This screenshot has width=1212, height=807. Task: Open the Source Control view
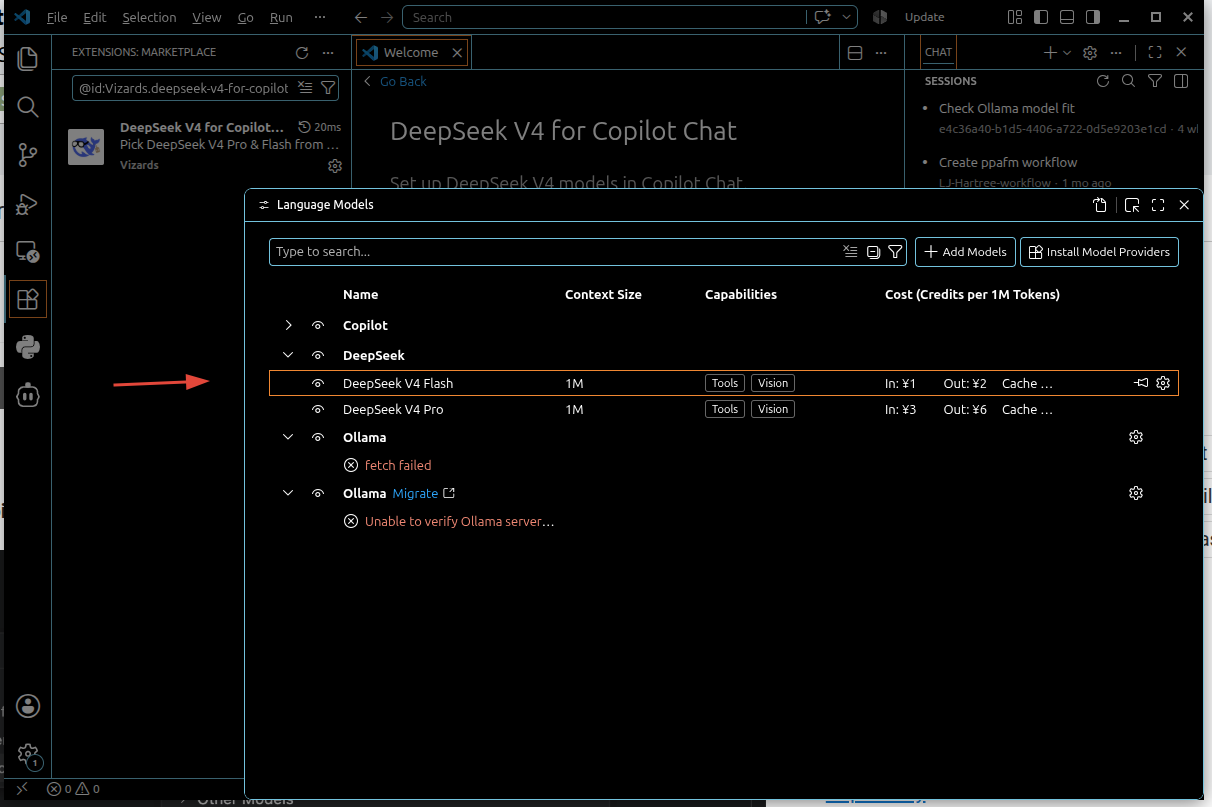[x=28, y=155]
